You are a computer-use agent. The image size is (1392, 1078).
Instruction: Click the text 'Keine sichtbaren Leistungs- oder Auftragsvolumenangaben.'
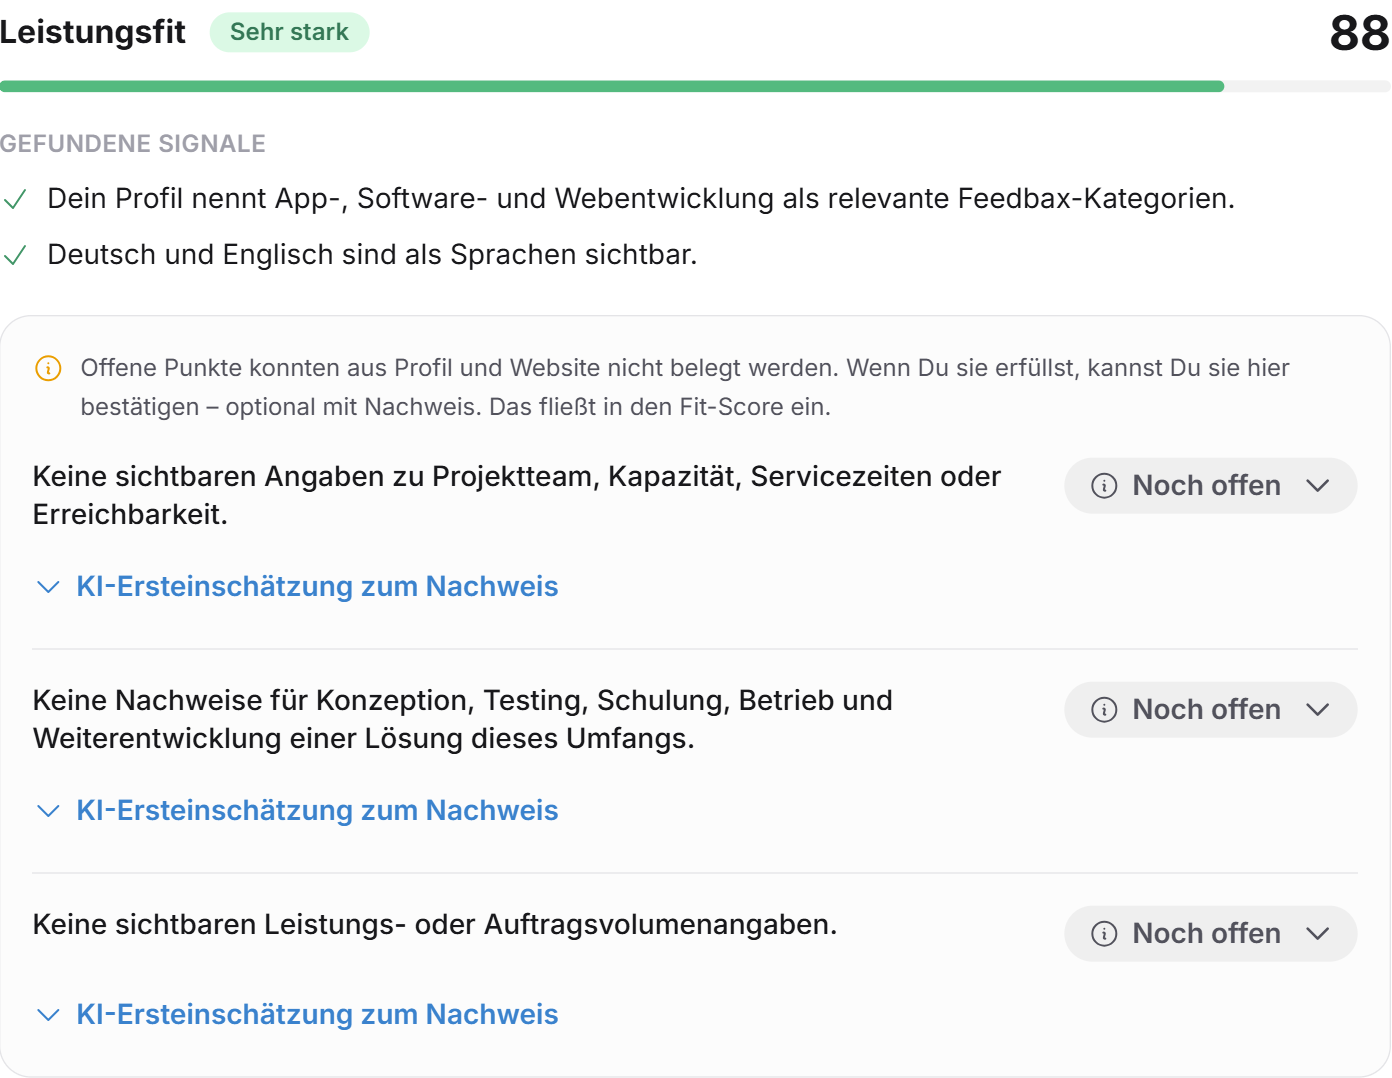point(435,925)
